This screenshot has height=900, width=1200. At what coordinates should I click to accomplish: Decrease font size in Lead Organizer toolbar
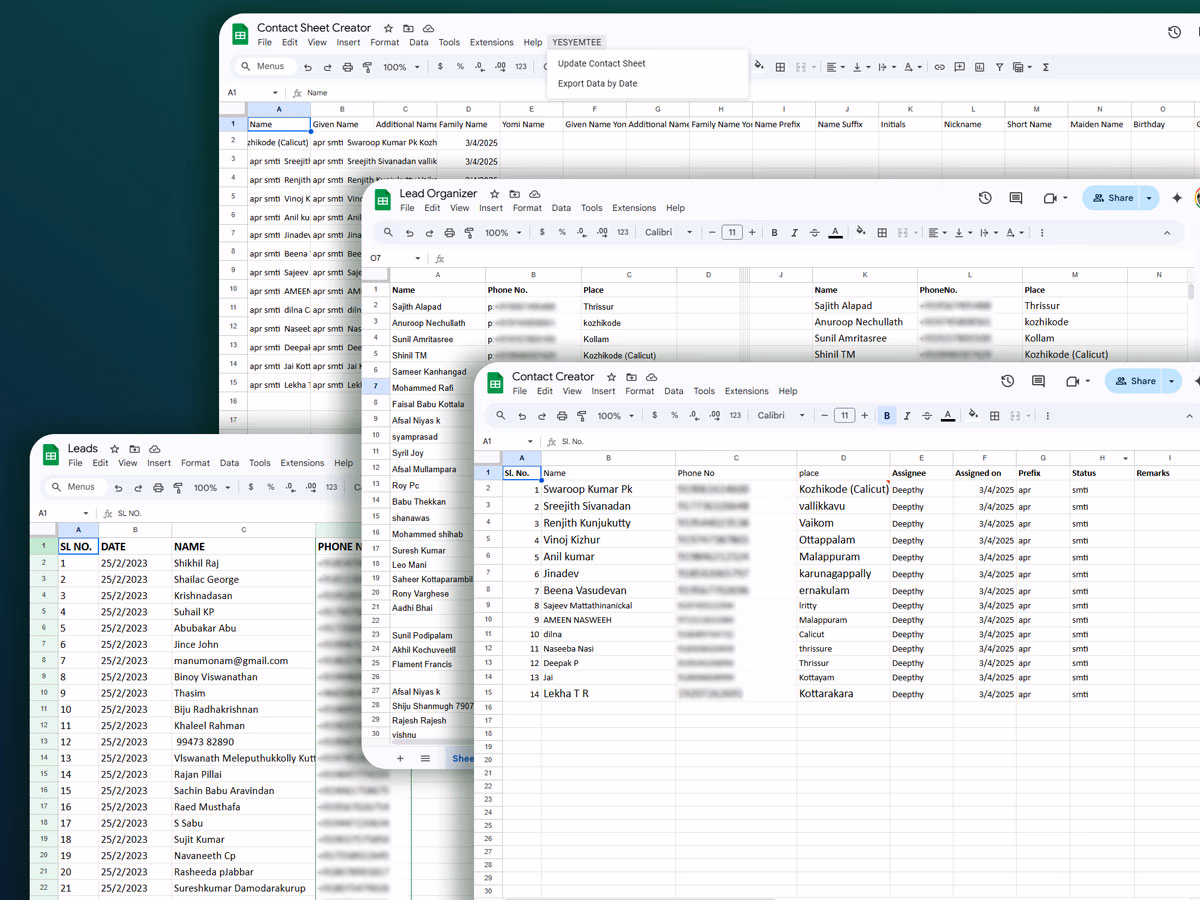[x=712, y=233]
